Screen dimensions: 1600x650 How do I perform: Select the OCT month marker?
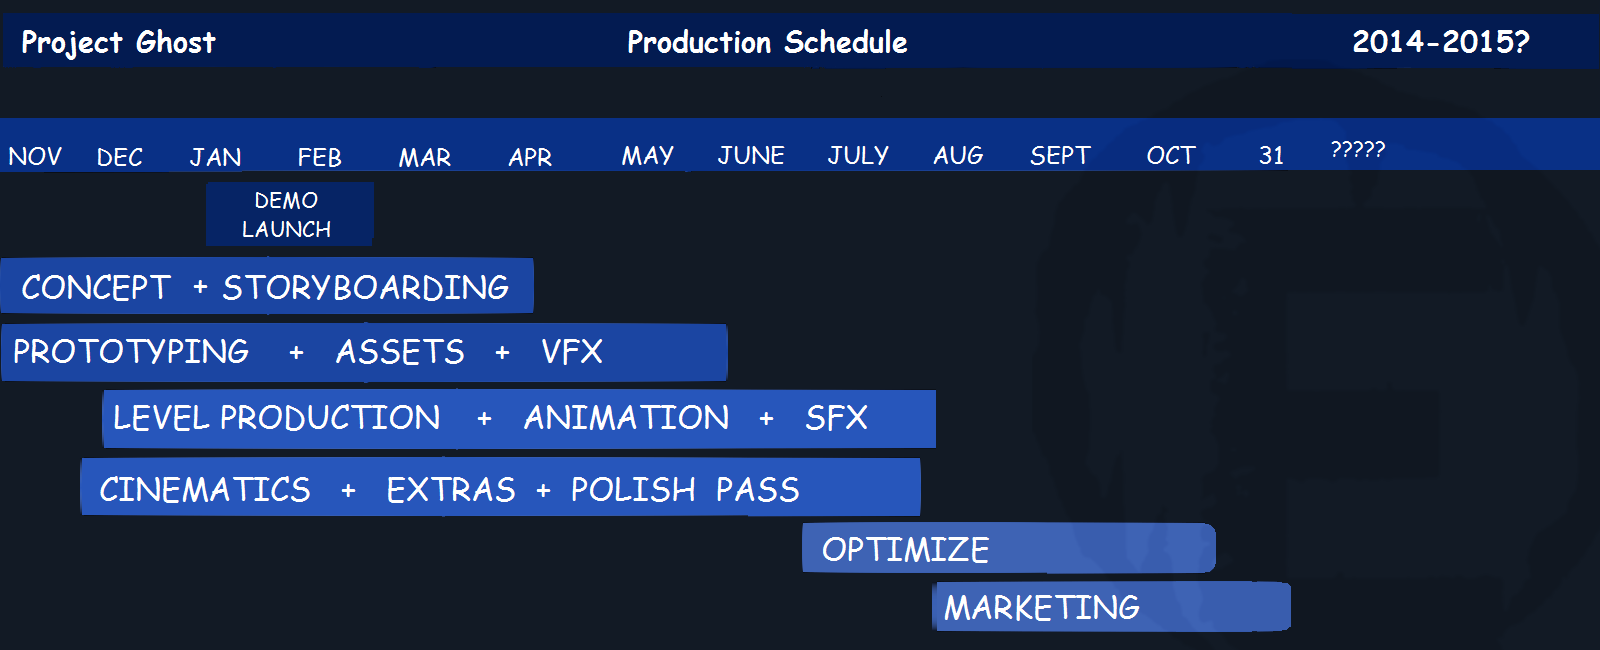coord(1171,156)
